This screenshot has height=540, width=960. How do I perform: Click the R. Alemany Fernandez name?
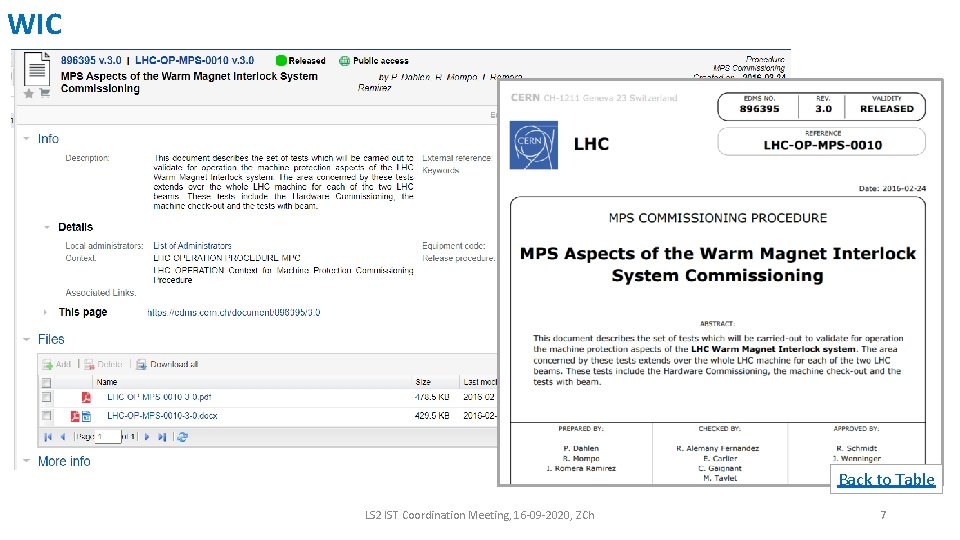(x=718, y=449)
